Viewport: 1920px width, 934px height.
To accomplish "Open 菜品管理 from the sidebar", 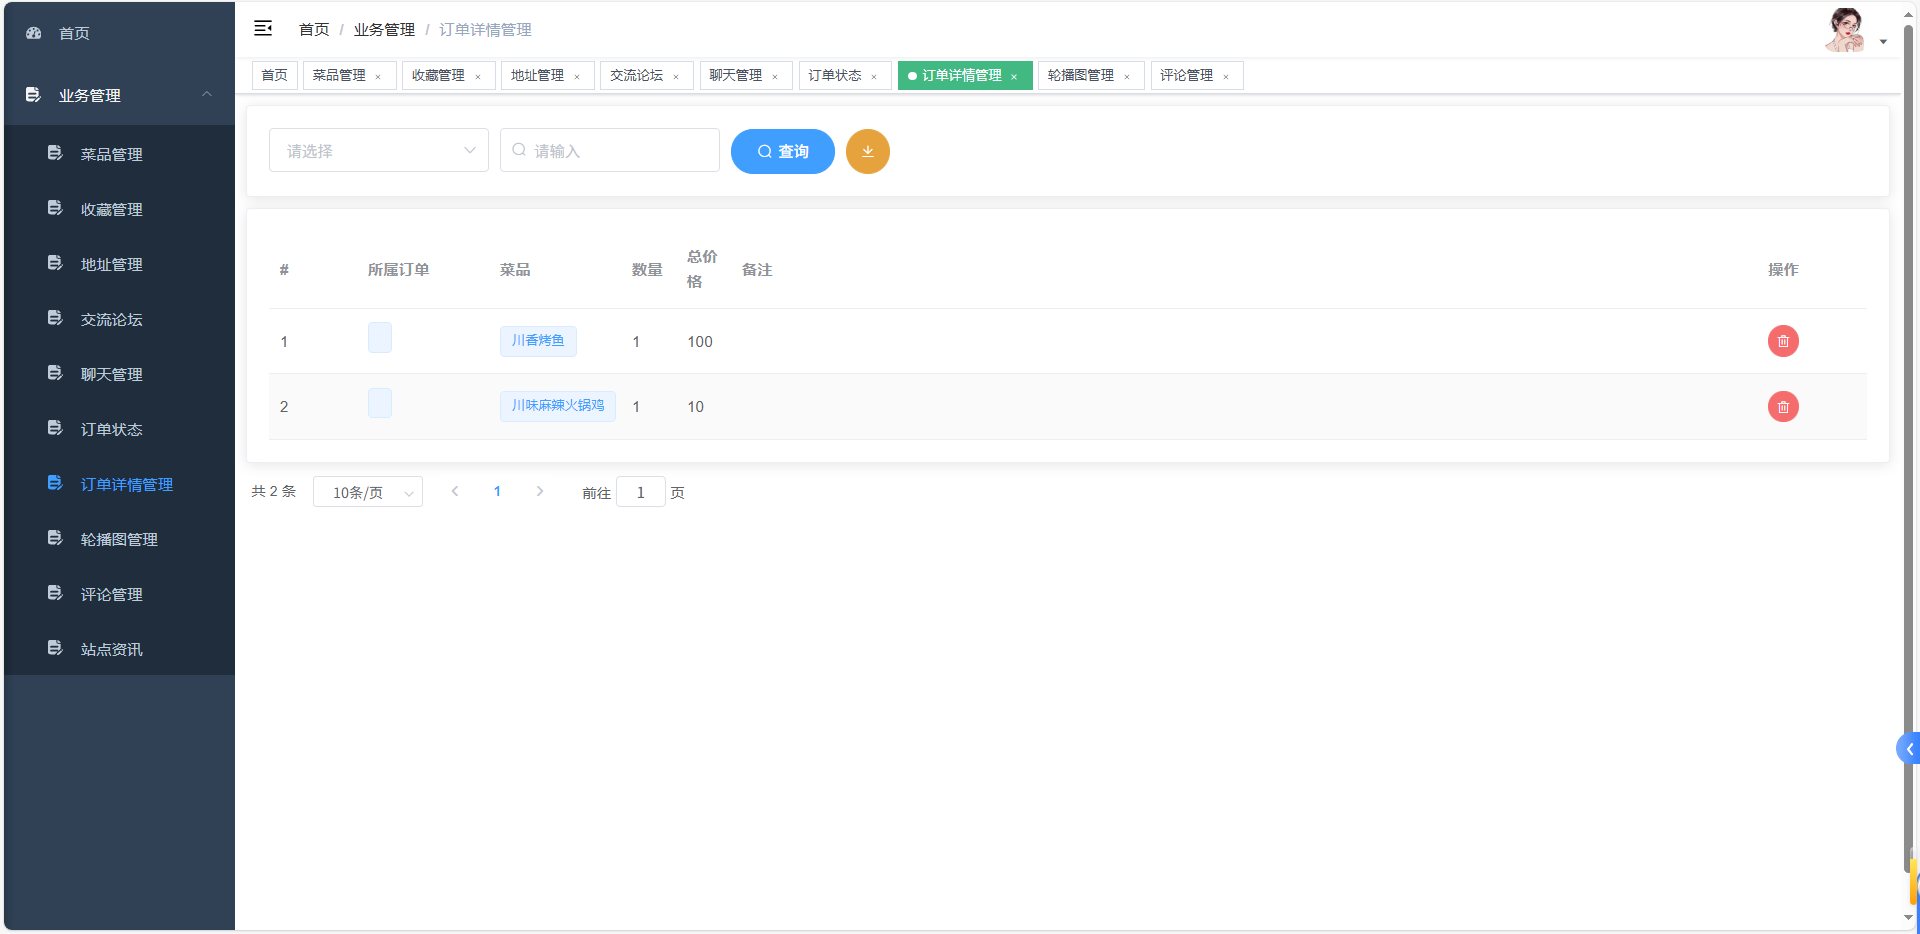I will [x=112, y=154].
